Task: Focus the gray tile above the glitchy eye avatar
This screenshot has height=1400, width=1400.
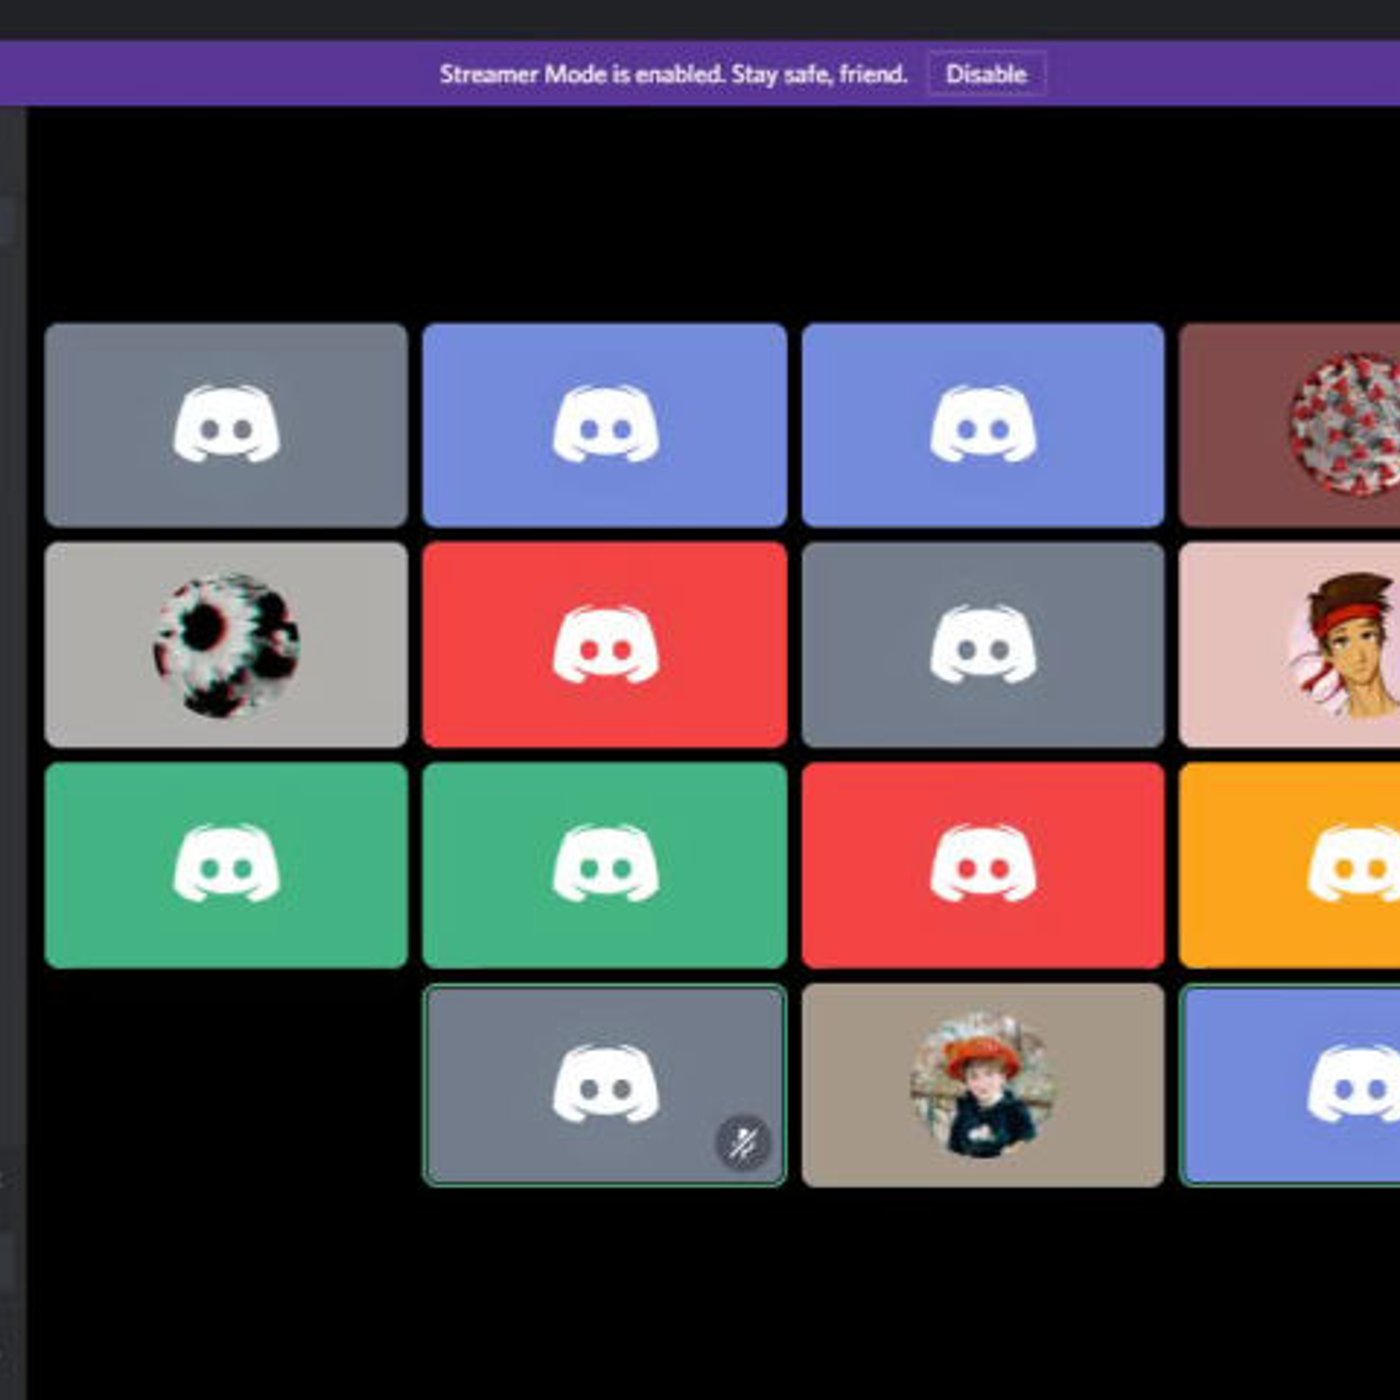Action: [226, 425]
